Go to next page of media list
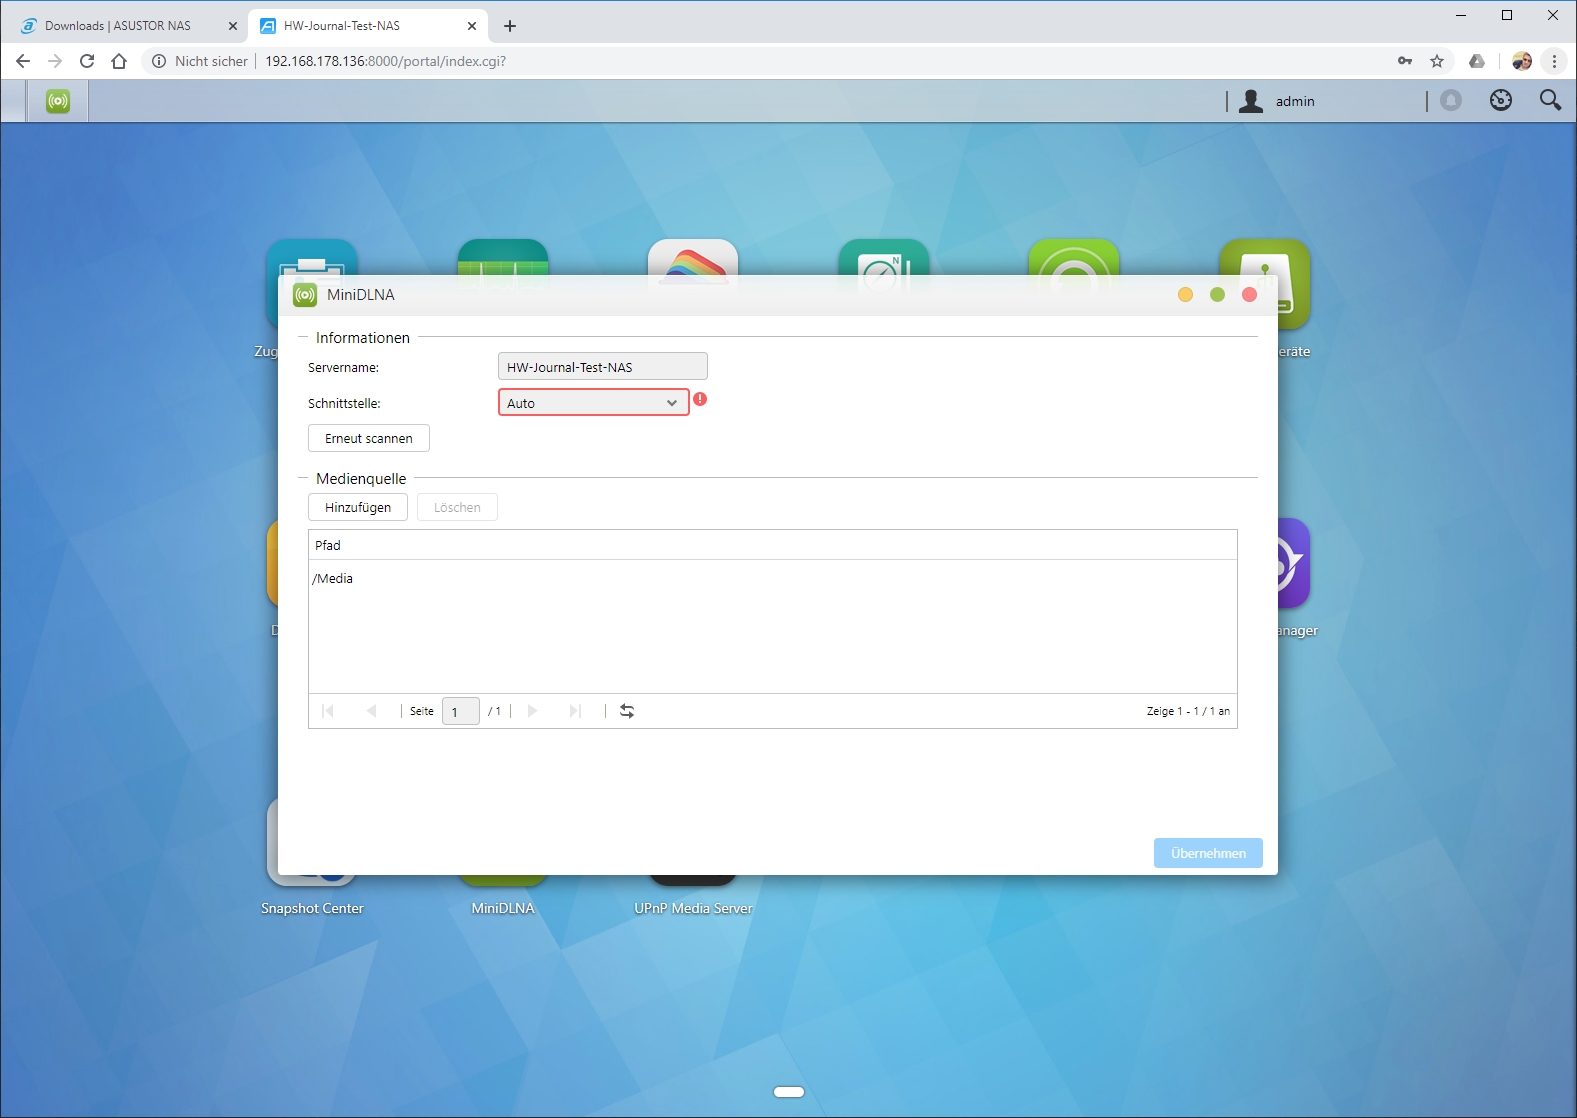Image resolution: width=1577 pixels, height=1118 pixels. (532, 711)
